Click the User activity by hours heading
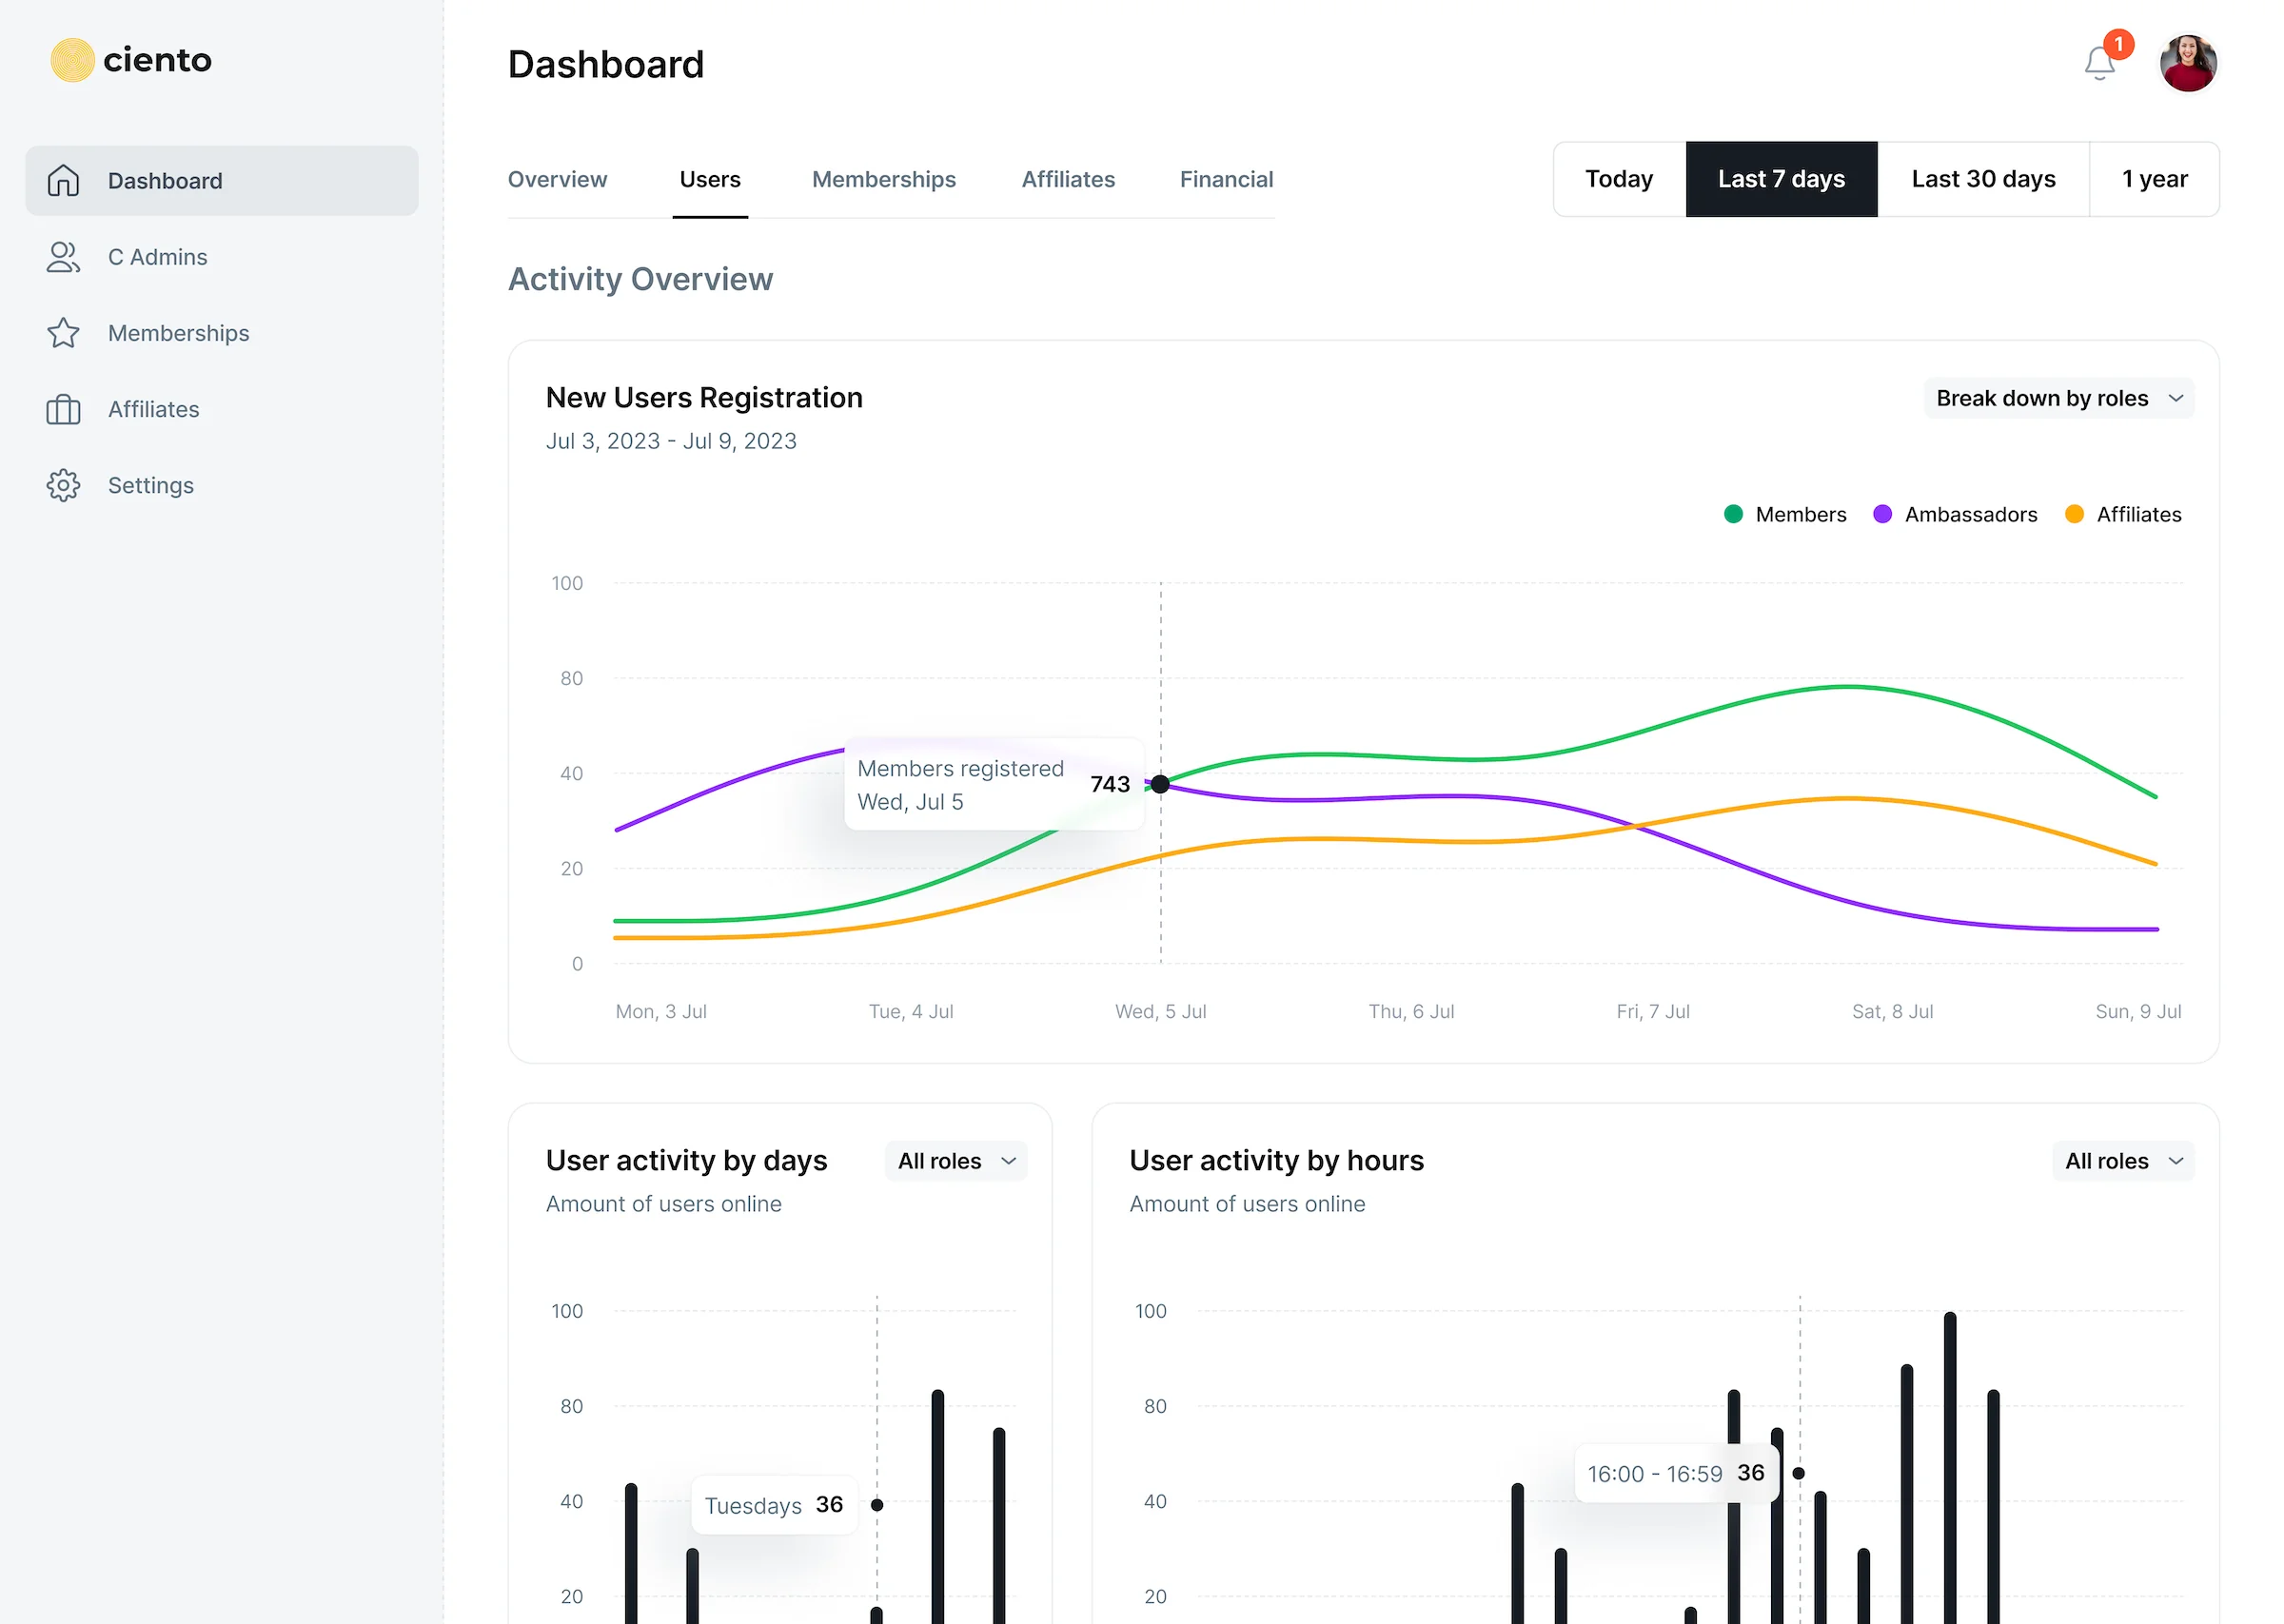The height and width of the screenshot is (1624, 2284). point(1277,1161)
